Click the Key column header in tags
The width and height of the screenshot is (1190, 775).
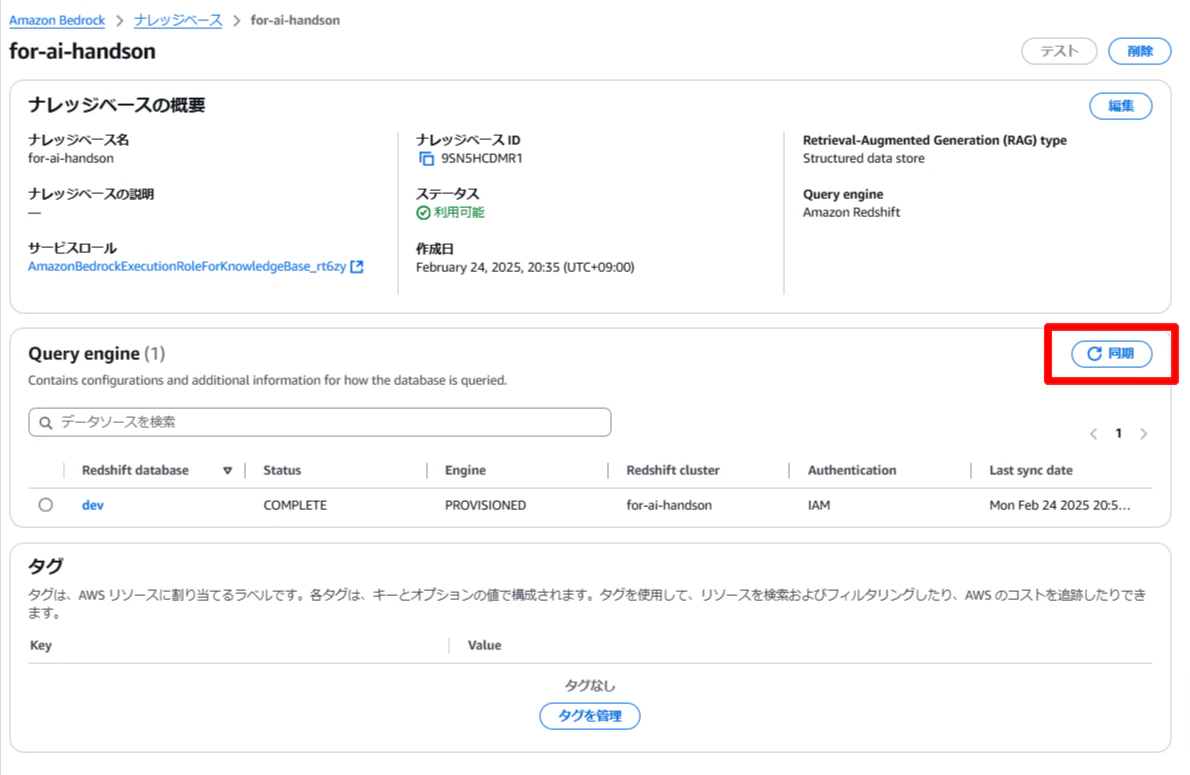tap(41, 645)
